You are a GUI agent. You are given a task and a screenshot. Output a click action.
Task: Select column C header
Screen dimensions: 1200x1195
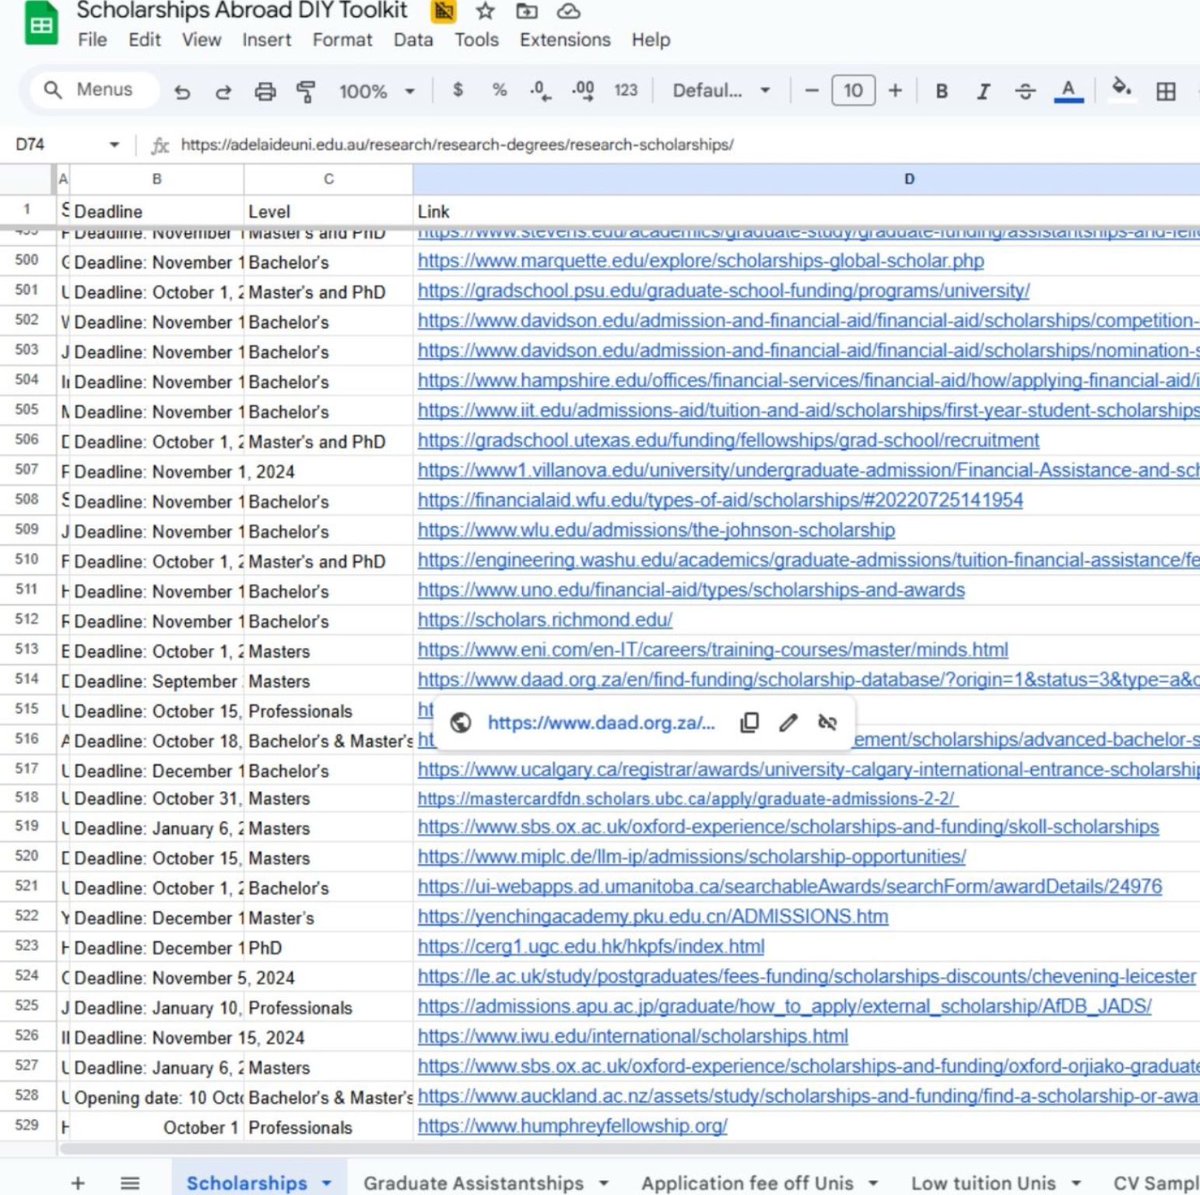[328, 179]
